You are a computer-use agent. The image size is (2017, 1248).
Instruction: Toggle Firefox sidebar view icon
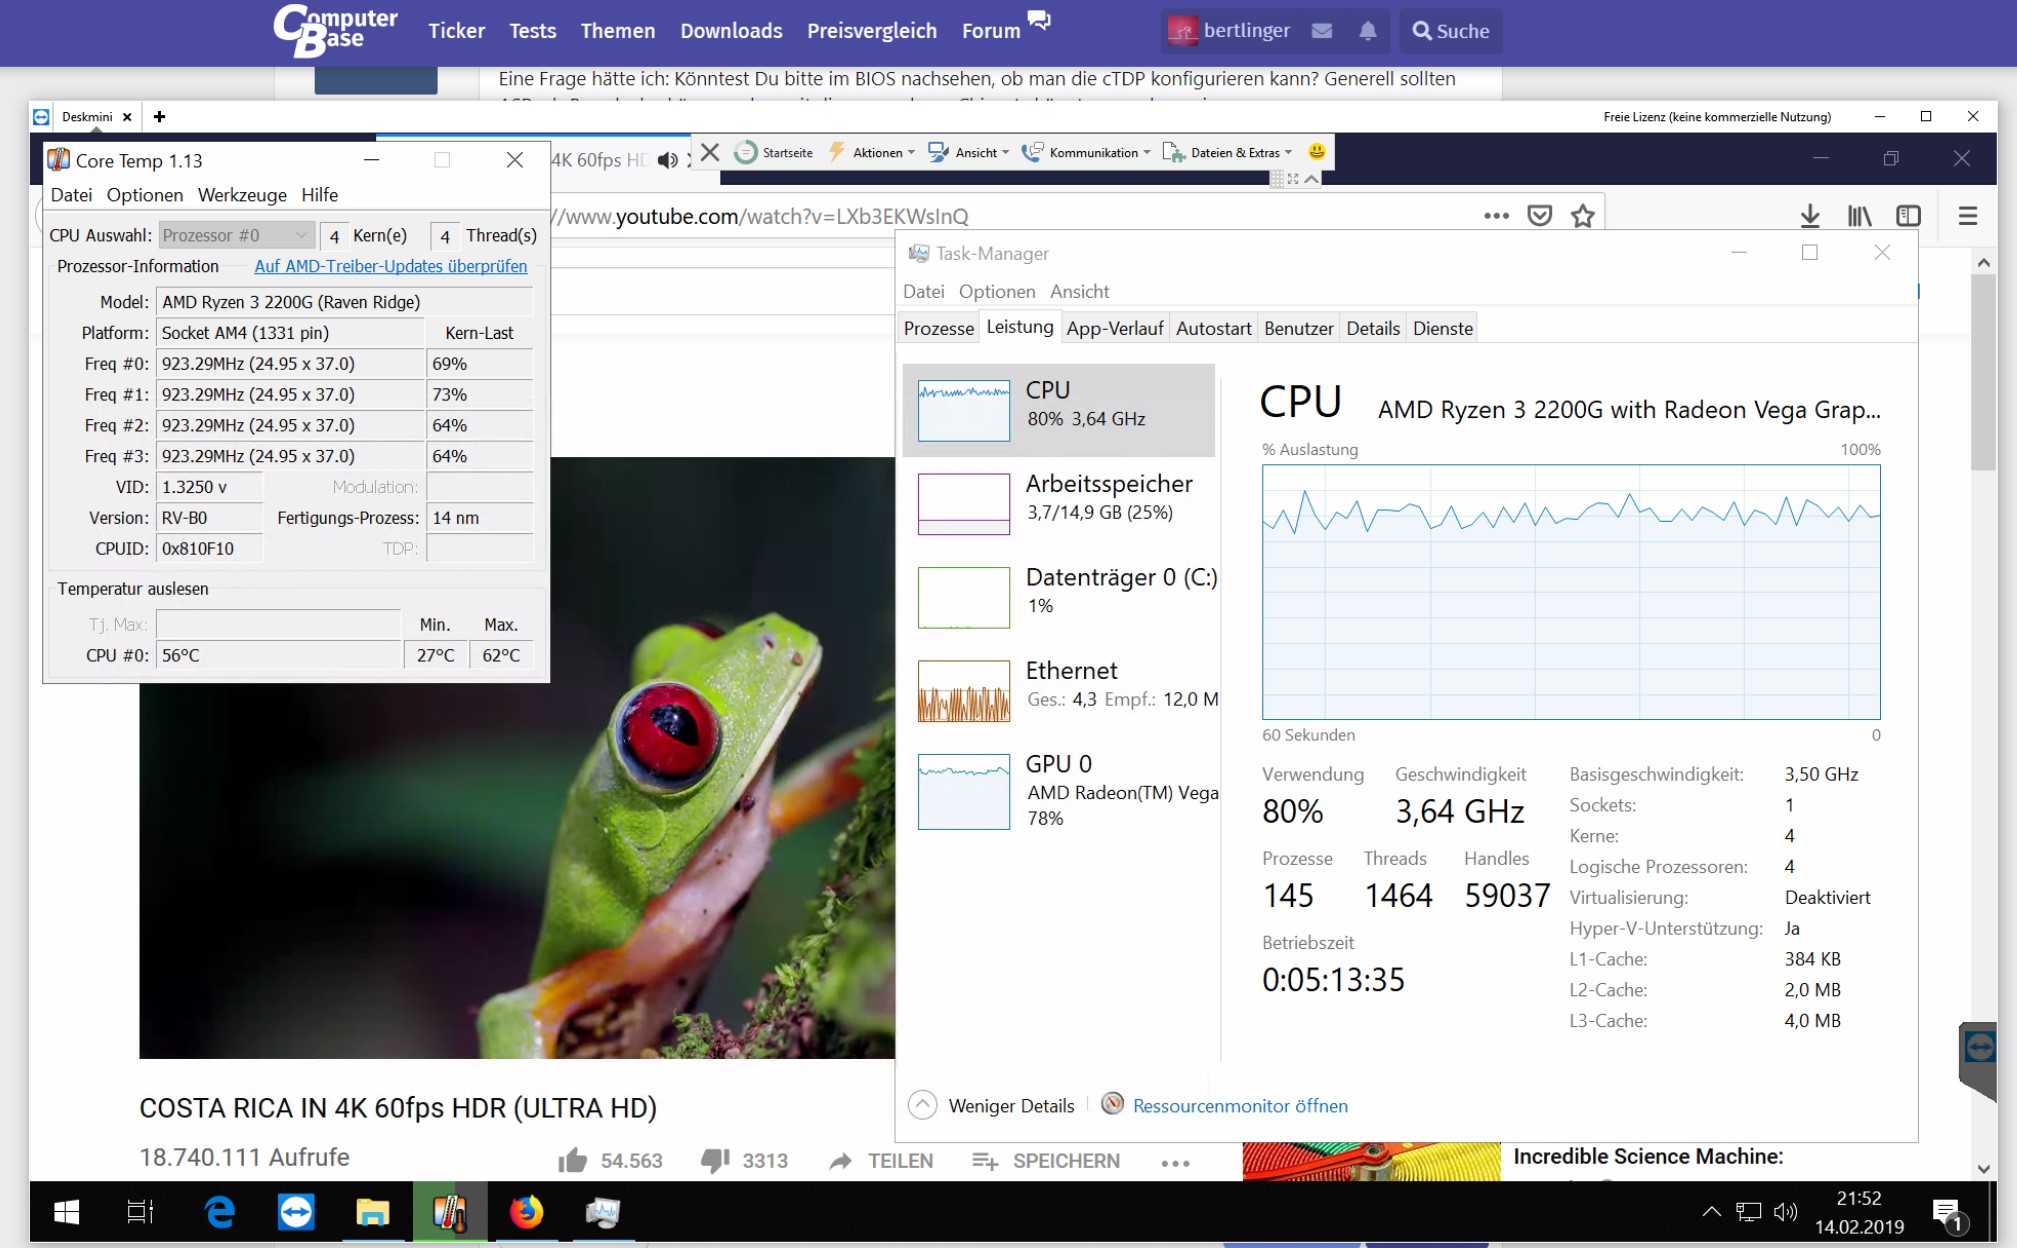(1908, 216)
